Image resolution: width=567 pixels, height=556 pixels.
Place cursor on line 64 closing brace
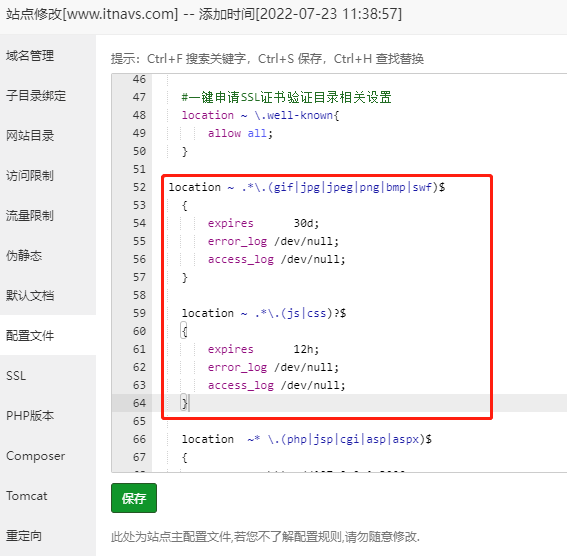184,403
